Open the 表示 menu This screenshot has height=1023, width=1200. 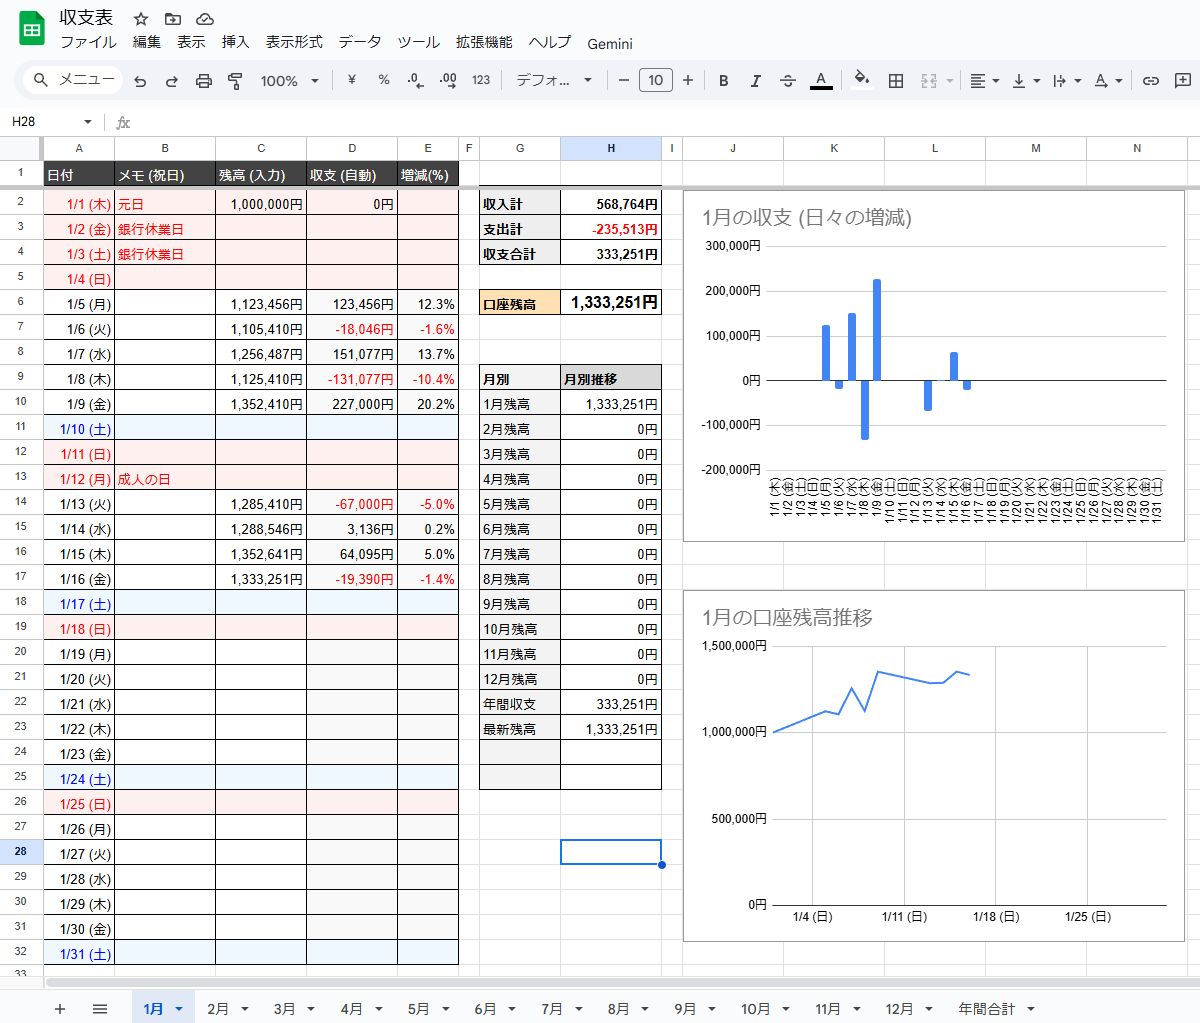pyautogui.click(x=191, y=42)
